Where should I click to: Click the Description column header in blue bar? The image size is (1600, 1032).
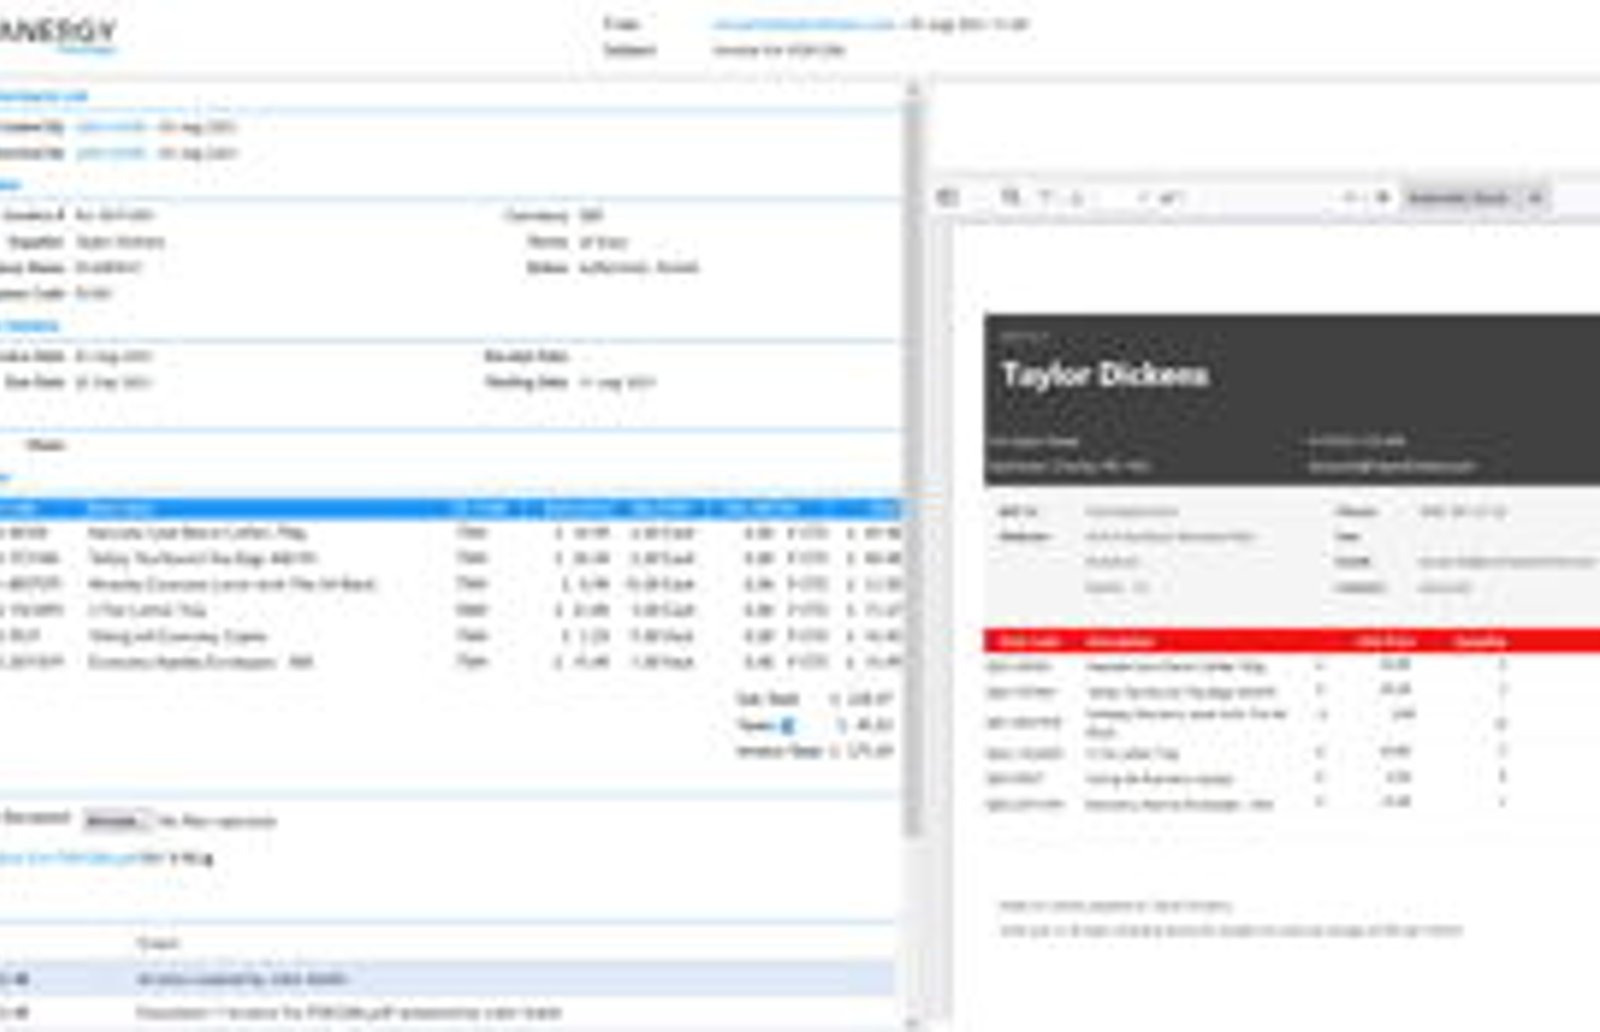click(120, 508)
